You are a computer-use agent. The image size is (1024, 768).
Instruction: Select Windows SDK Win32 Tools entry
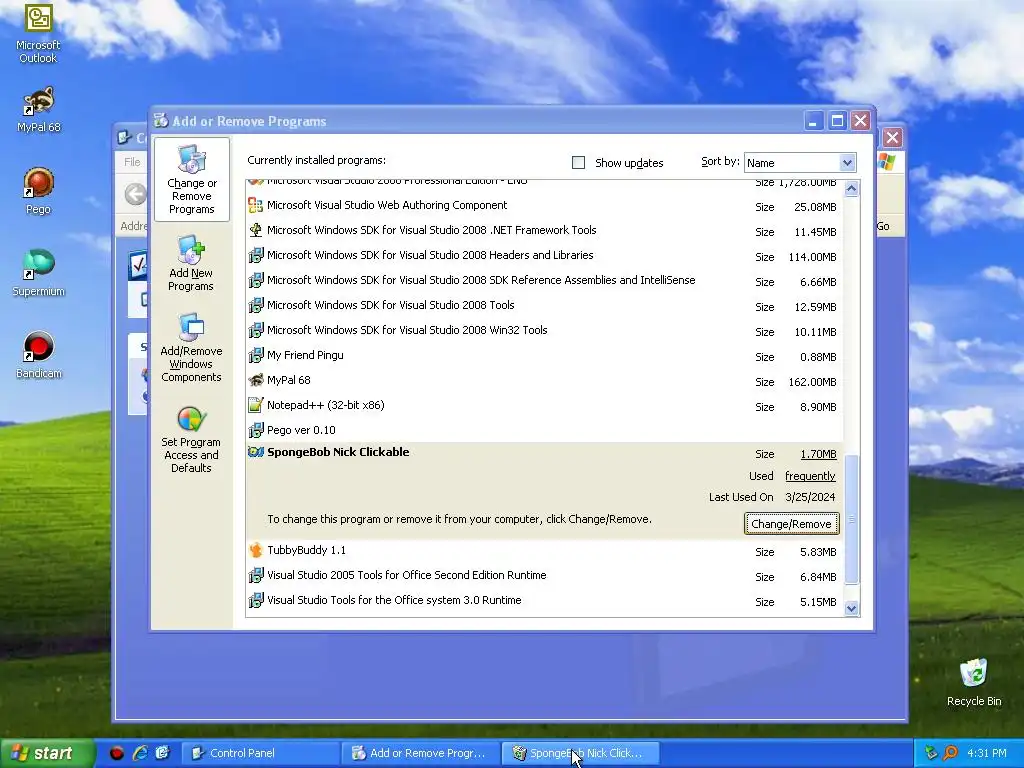click(x=545, y=330)
